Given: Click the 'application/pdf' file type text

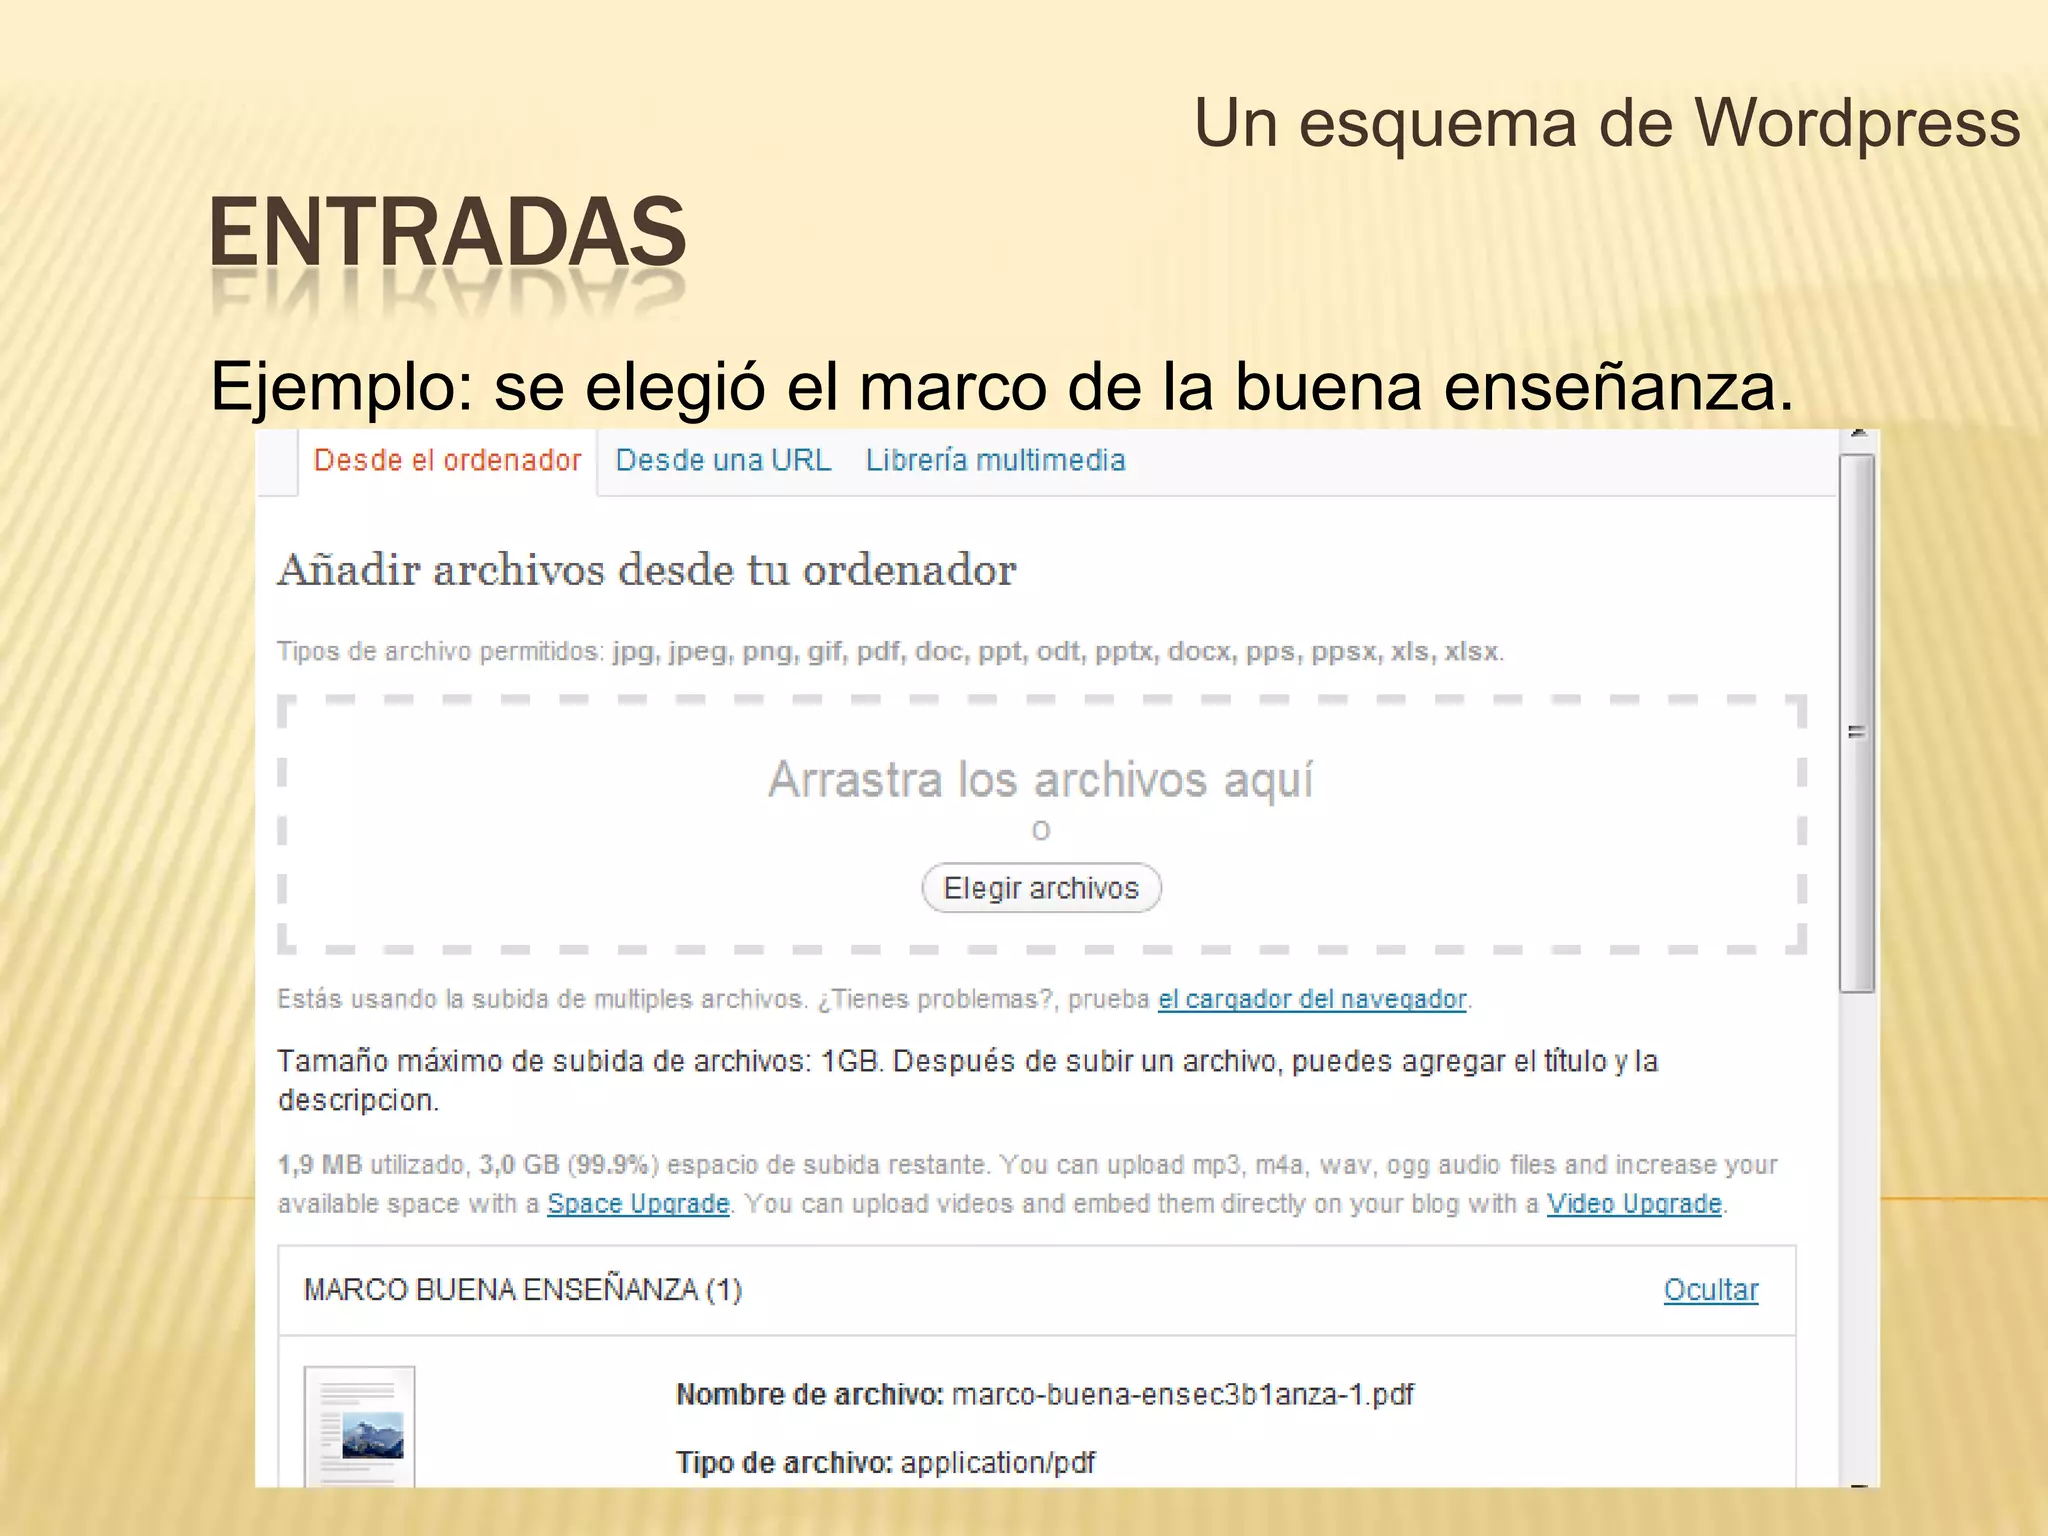Looking at the screenshot, I should [x=998, y=1463].
